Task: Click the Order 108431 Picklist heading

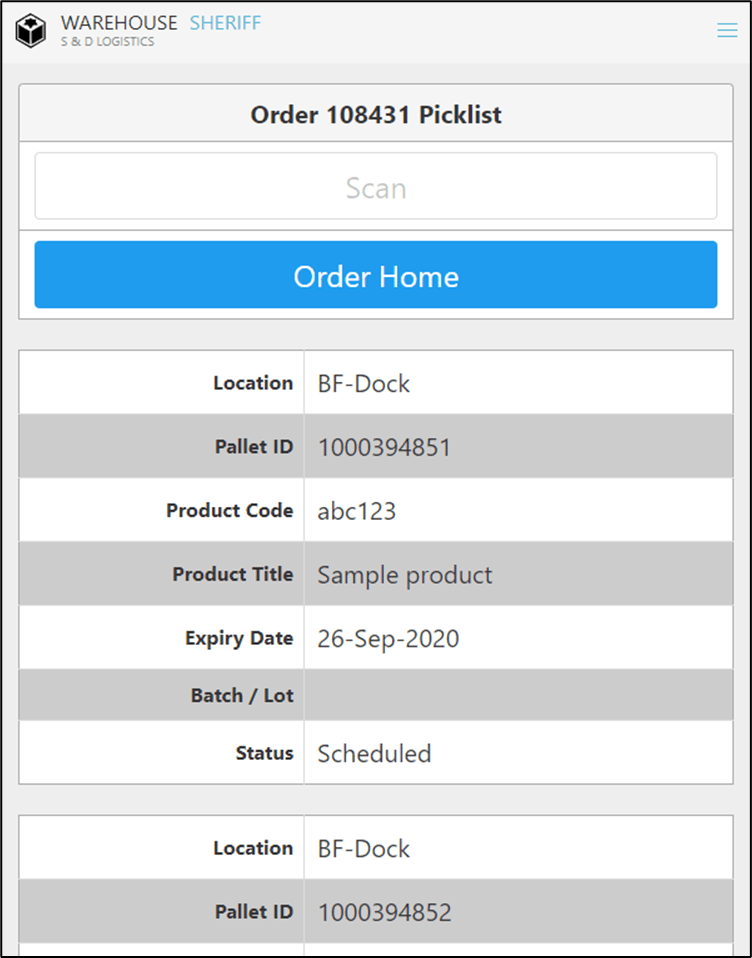Action: click(376, 115)
